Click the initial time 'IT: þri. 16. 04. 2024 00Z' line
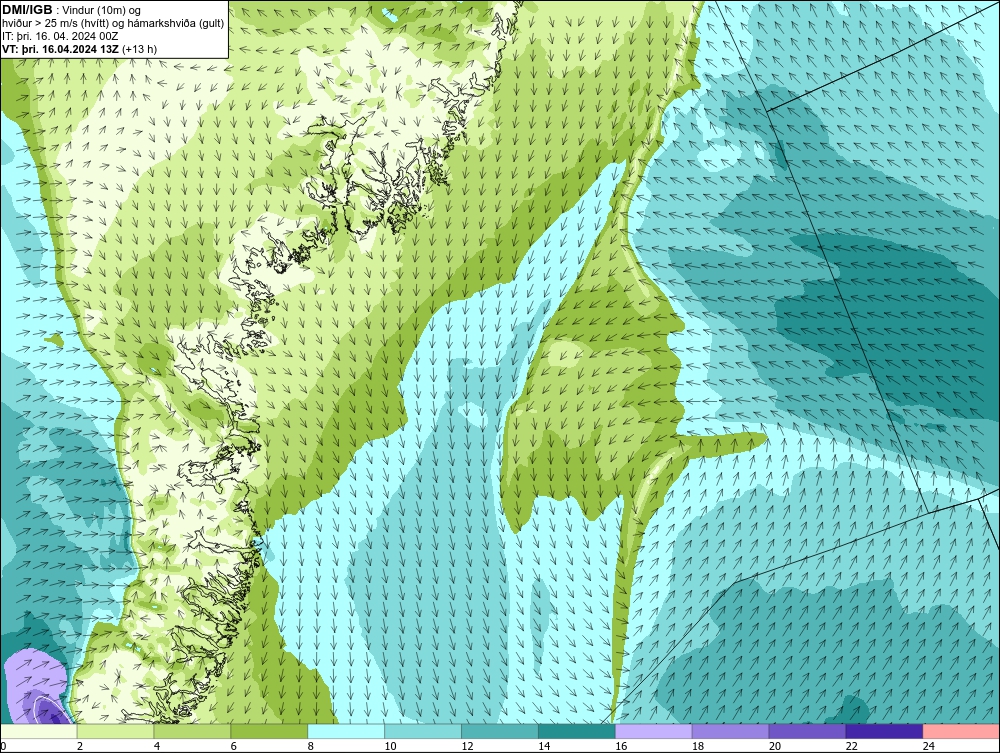 [x=60, y=36]
